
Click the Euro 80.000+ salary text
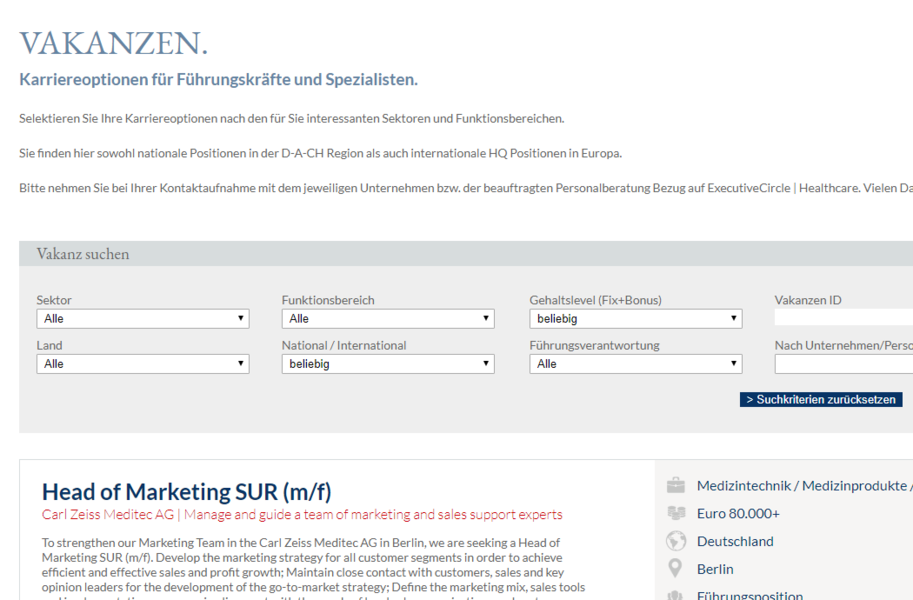pos(738,513)
